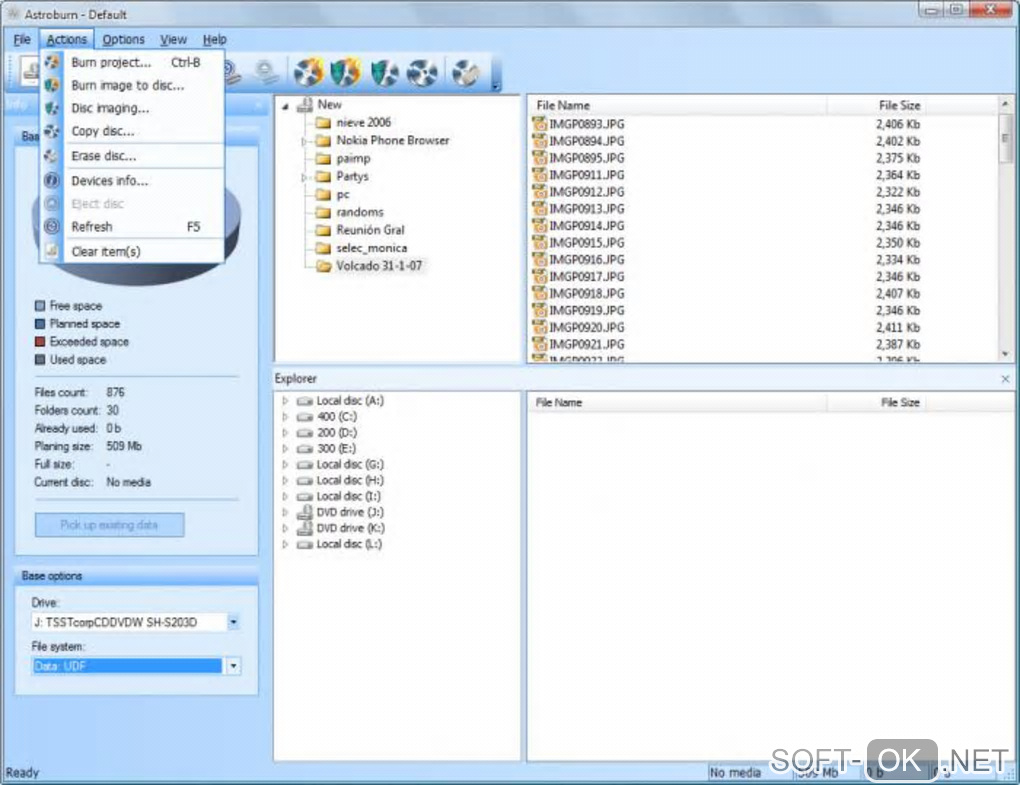Click the Local disc (A:) drive icon

(304, 401)
